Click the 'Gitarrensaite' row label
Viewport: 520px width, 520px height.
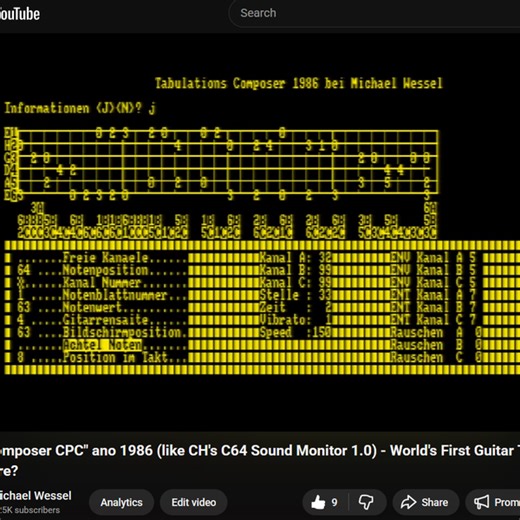click(x=105, y=320)
